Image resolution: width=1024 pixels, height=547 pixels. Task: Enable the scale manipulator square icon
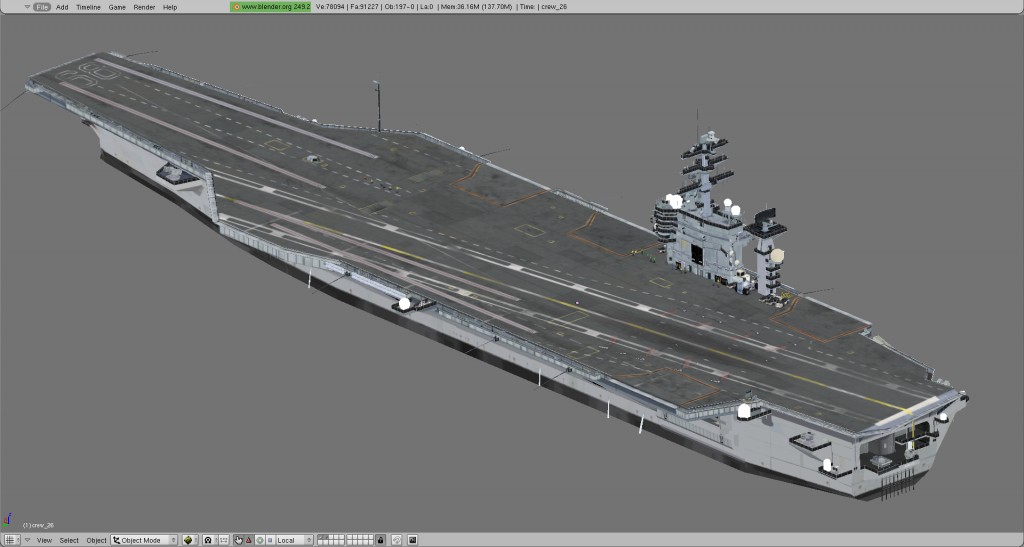pyautogui.click(x=270, y=540)
